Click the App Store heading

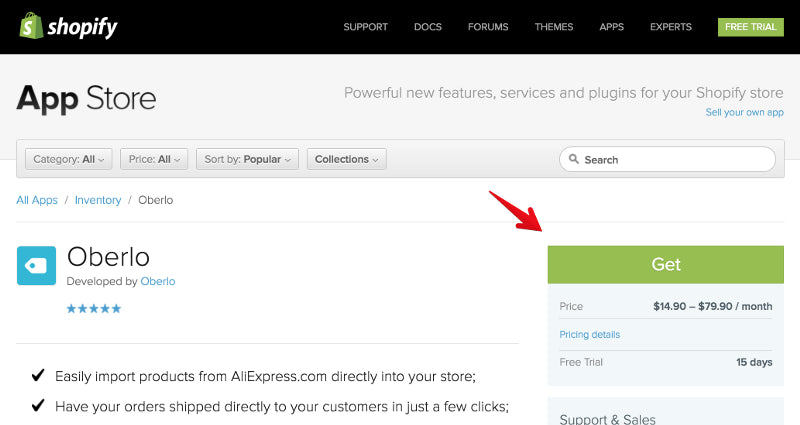click(86, 99)
